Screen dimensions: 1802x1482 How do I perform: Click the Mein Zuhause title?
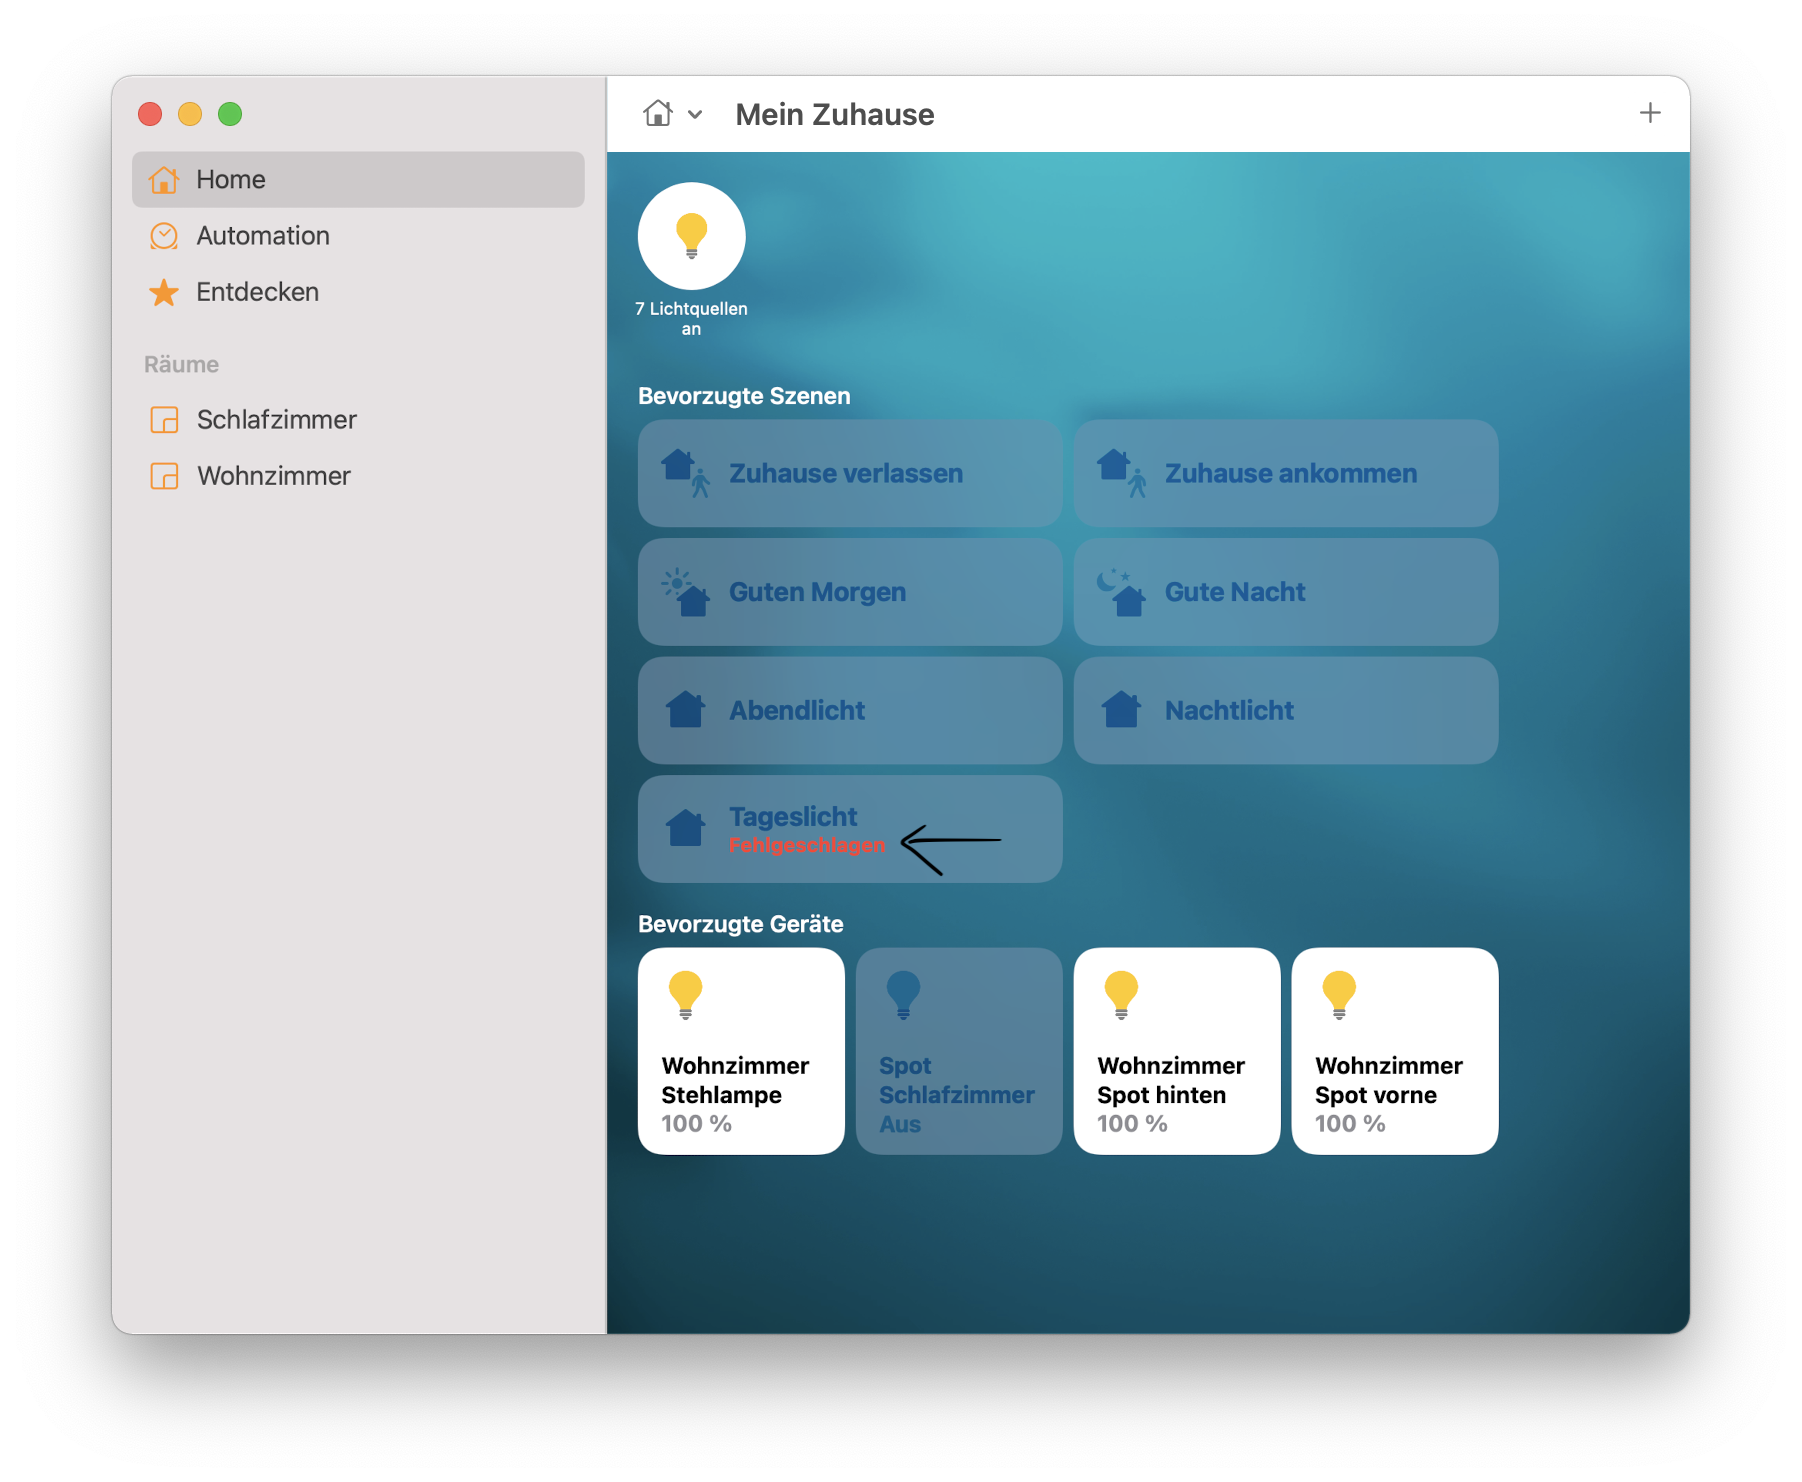835,114
